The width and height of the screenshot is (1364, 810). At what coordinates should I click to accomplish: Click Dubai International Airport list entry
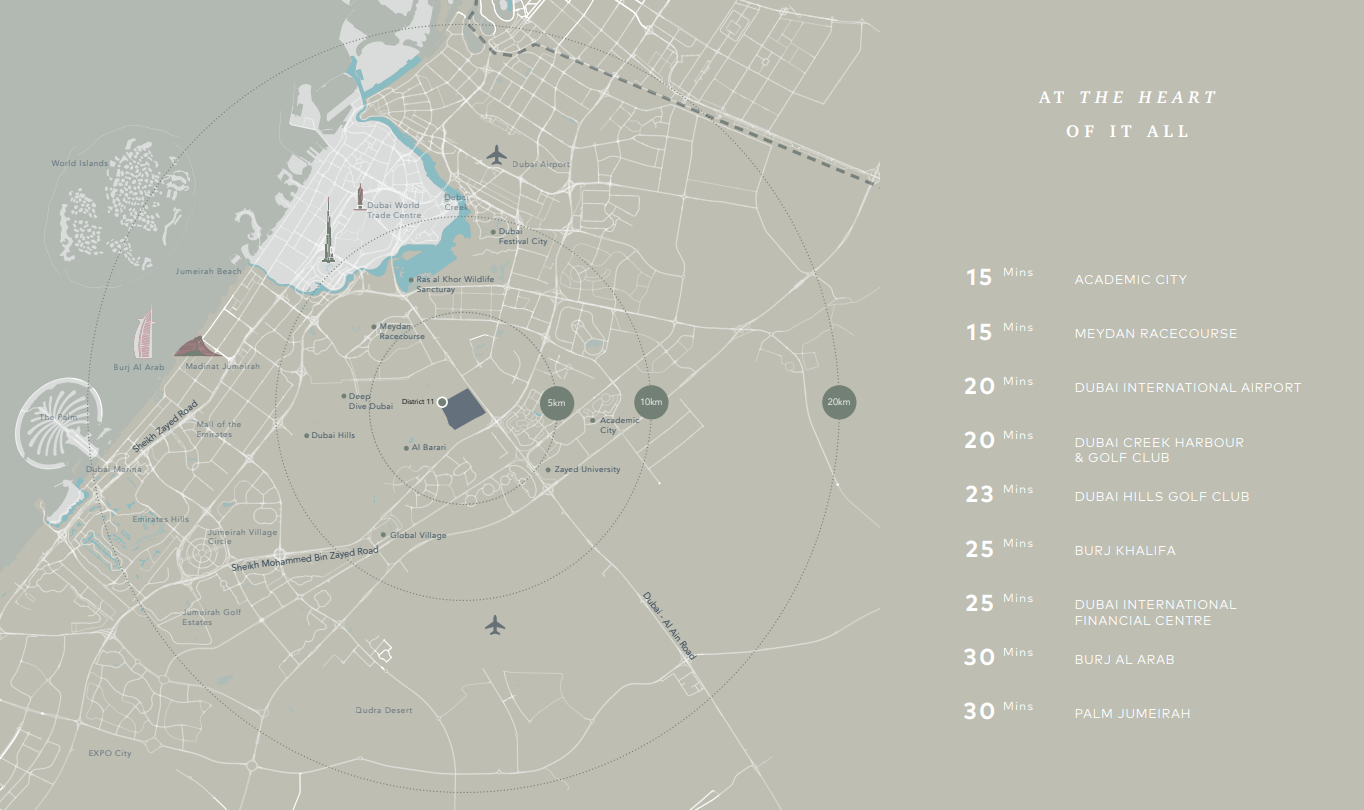[x=1187, y=388]
